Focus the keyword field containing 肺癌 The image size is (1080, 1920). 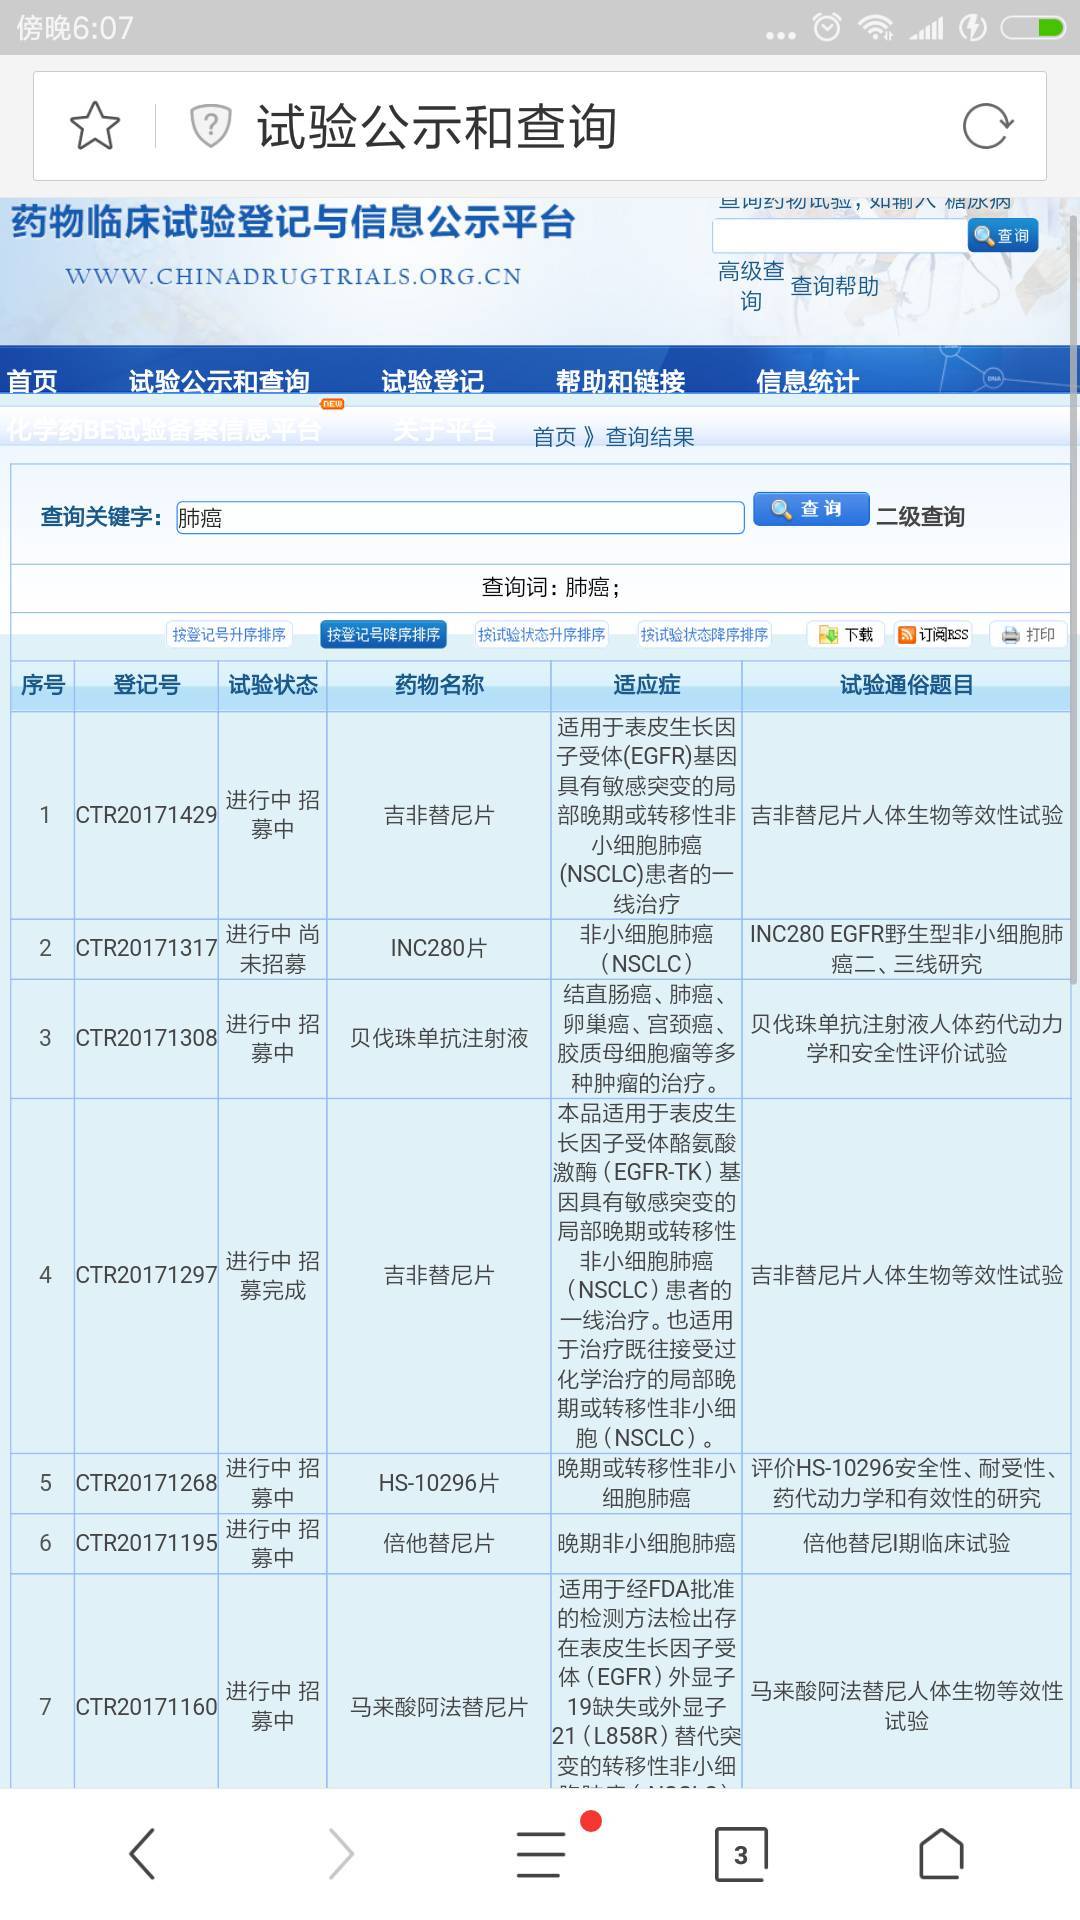pos(460,517)
